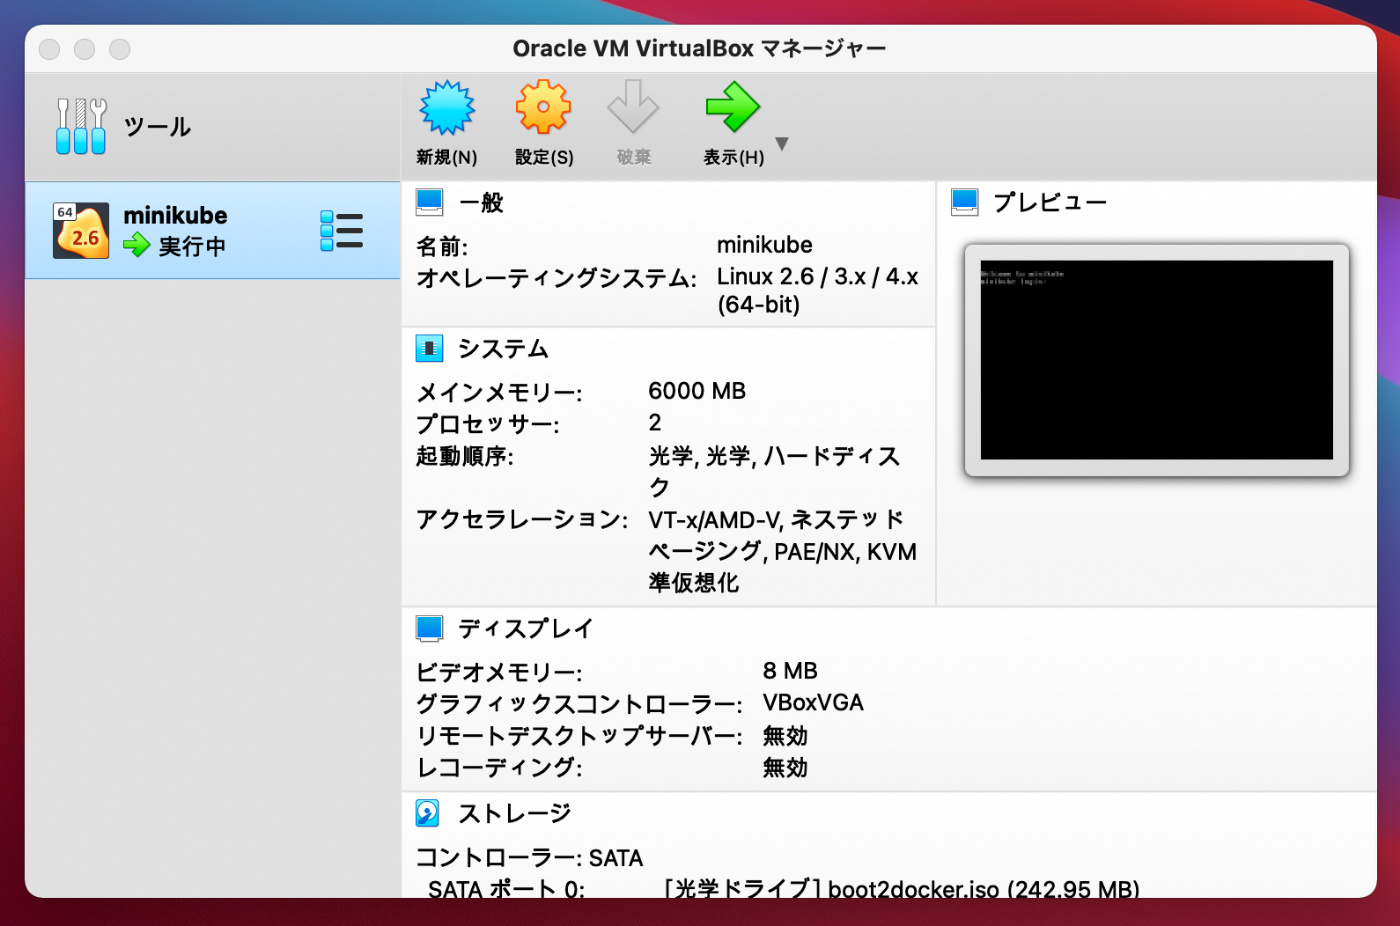
Task: Click the レコーディング 無効 value
Action: (x=785, y=768)
